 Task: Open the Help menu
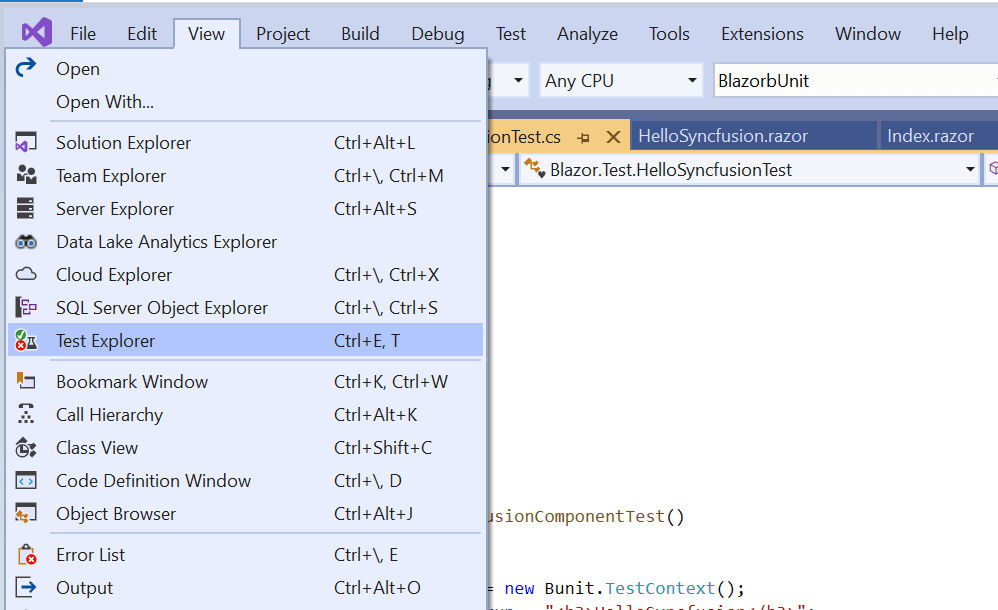click(x=950, y=34)
